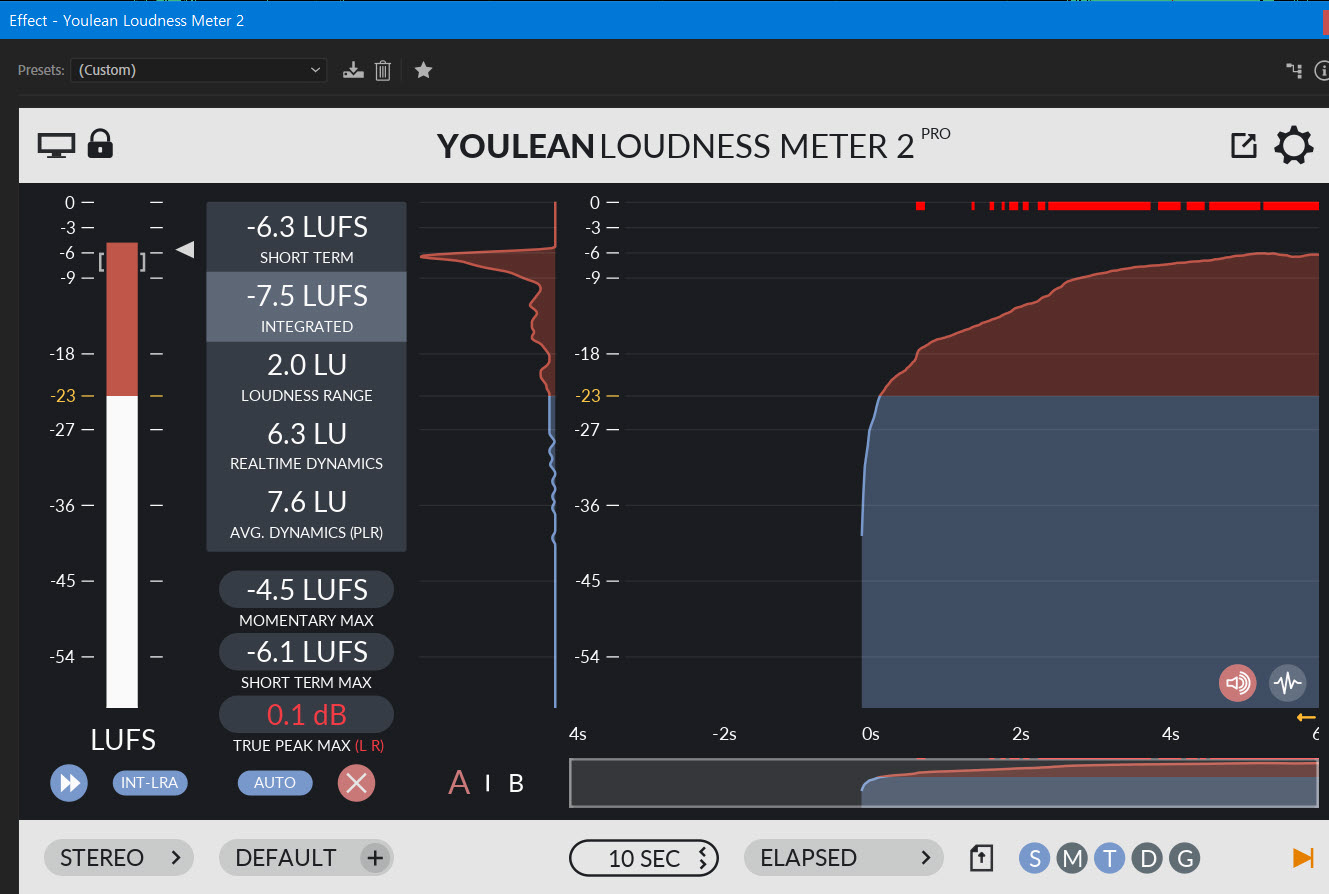Toggle the INT-LRA button
This screenshot has height=894, width=1329.
click(150, 783)
